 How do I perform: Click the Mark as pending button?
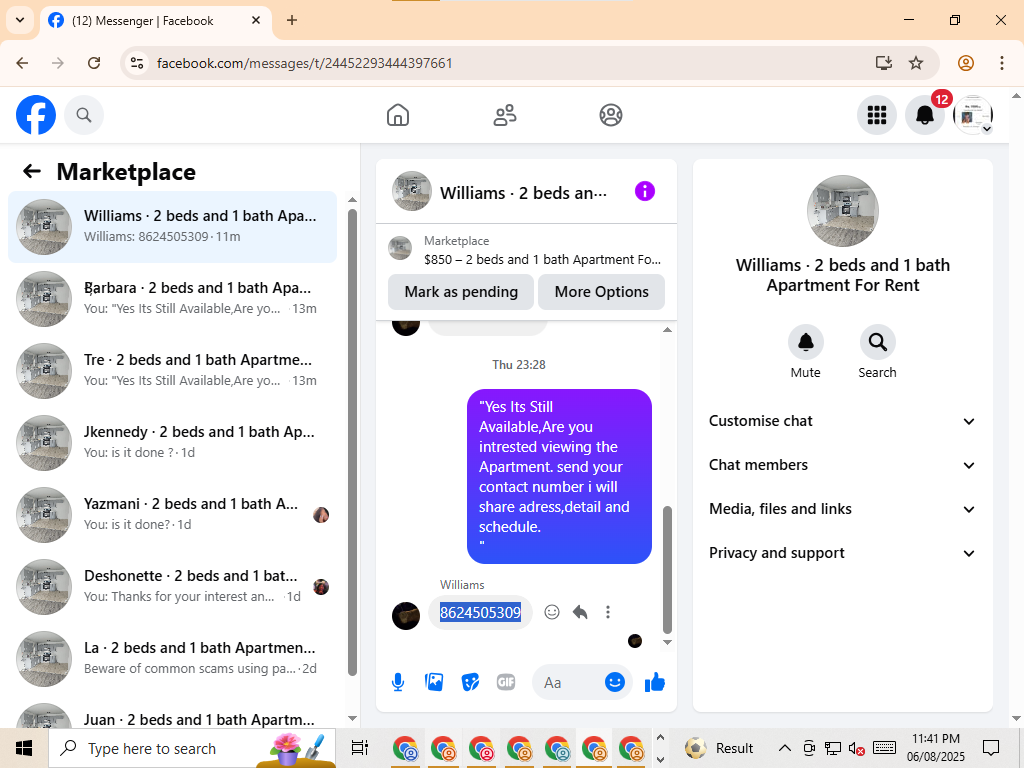click(x=461, y=292)
